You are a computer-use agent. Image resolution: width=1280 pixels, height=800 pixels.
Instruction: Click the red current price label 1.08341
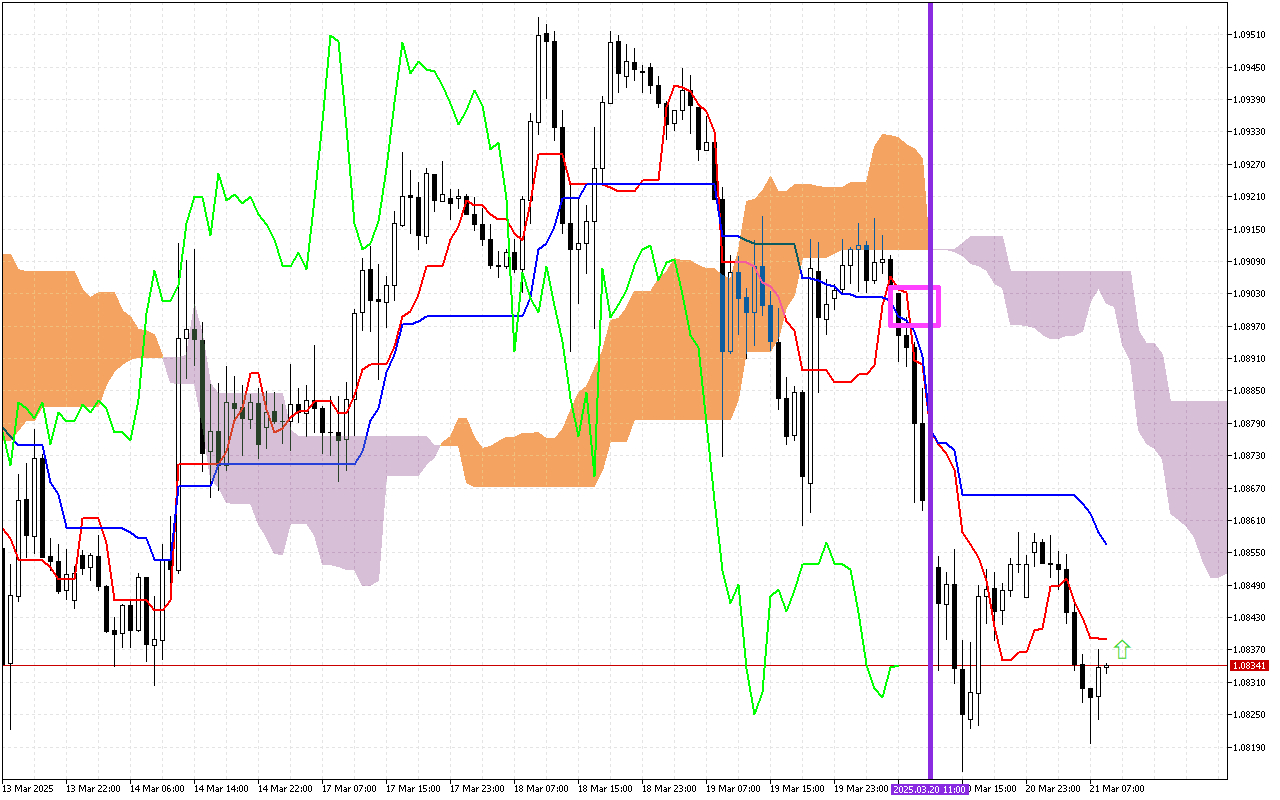click(1250, 665)
